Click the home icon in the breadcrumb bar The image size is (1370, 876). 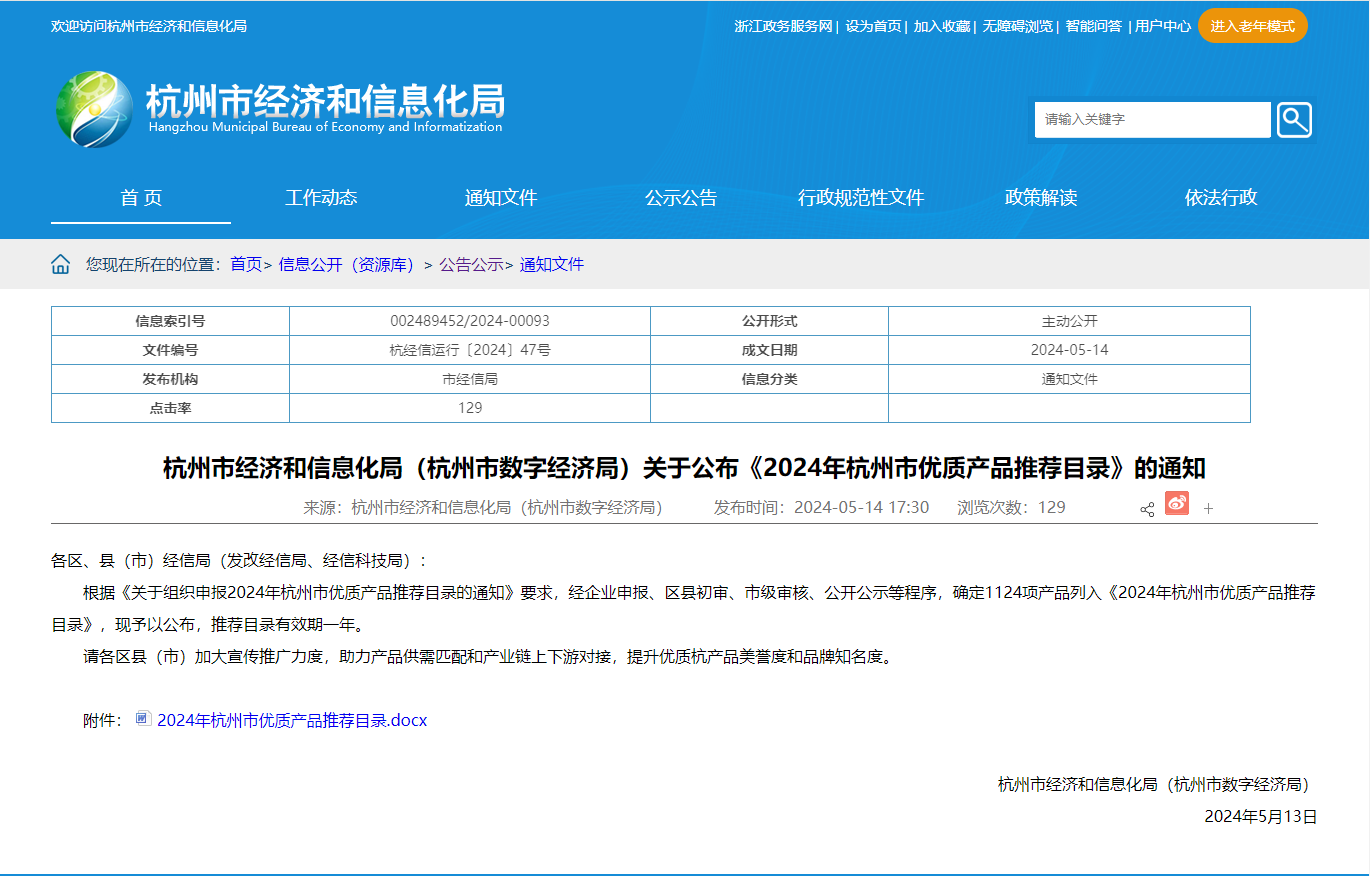click(x=61, y=264)
